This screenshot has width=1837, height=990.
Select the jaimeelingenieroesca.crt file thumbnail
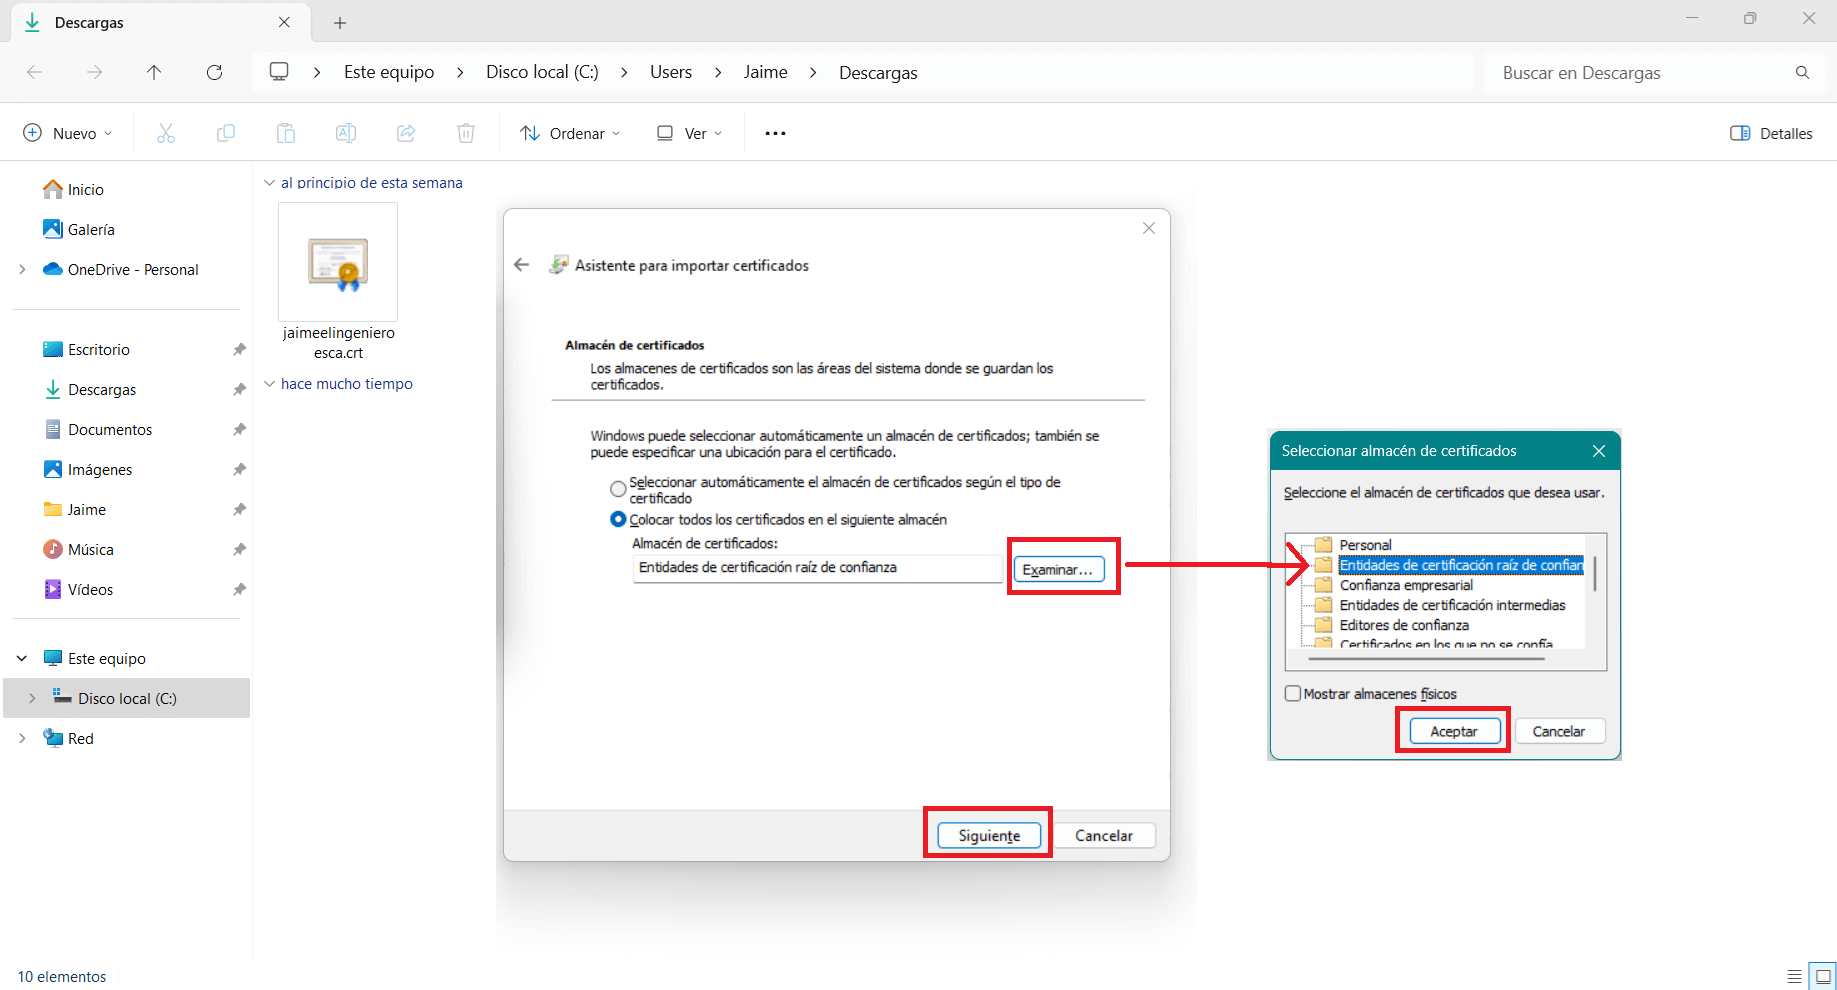coord(338,262)
